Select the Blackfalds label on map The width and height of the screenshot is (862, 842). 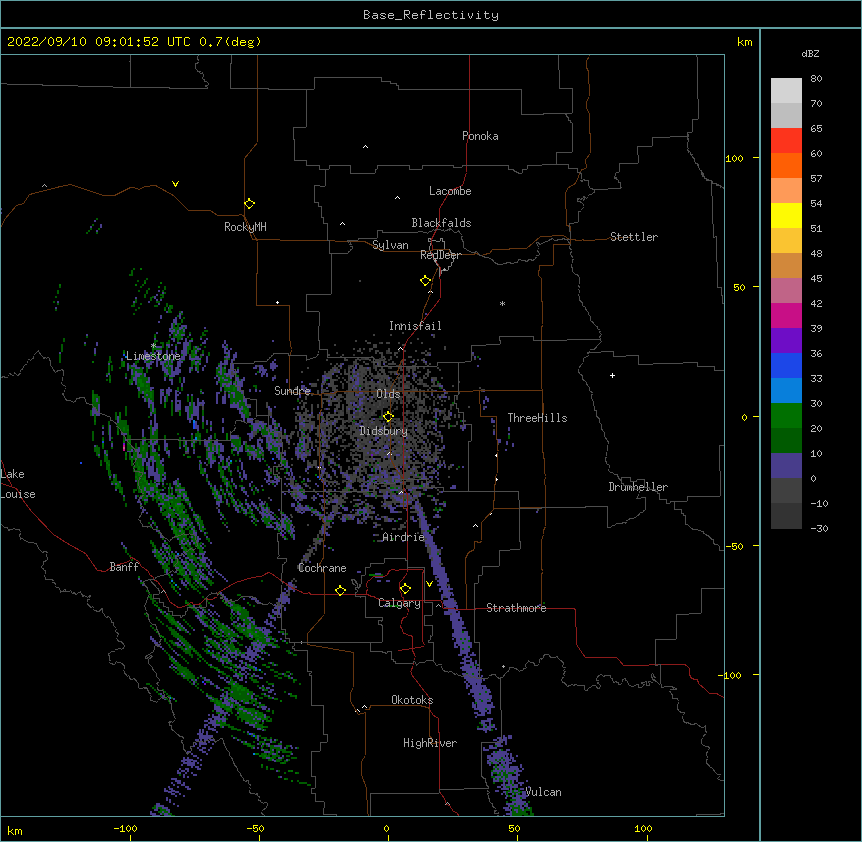tap(441, 223)
